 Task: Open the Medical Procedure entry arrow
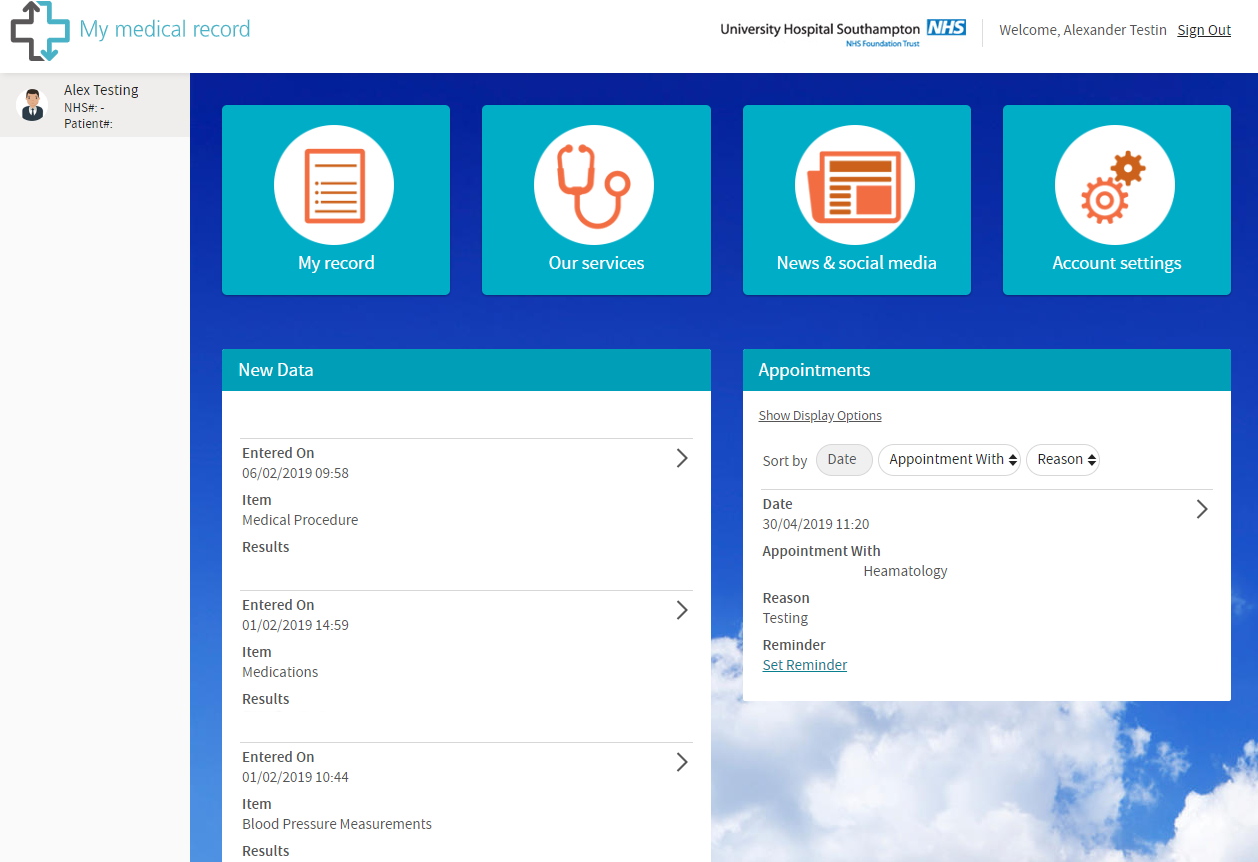[x=682, y=458]
